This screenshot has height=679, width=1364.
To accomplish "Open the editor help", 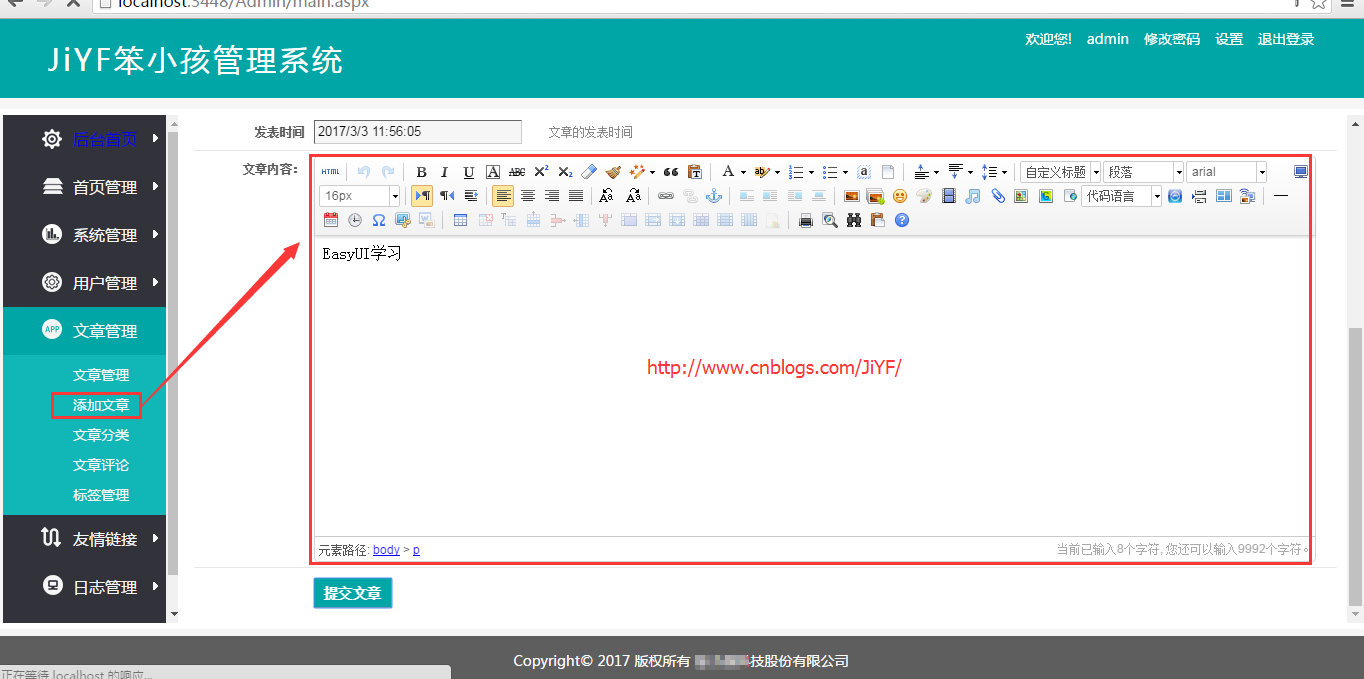I will [x=902, y=220].
